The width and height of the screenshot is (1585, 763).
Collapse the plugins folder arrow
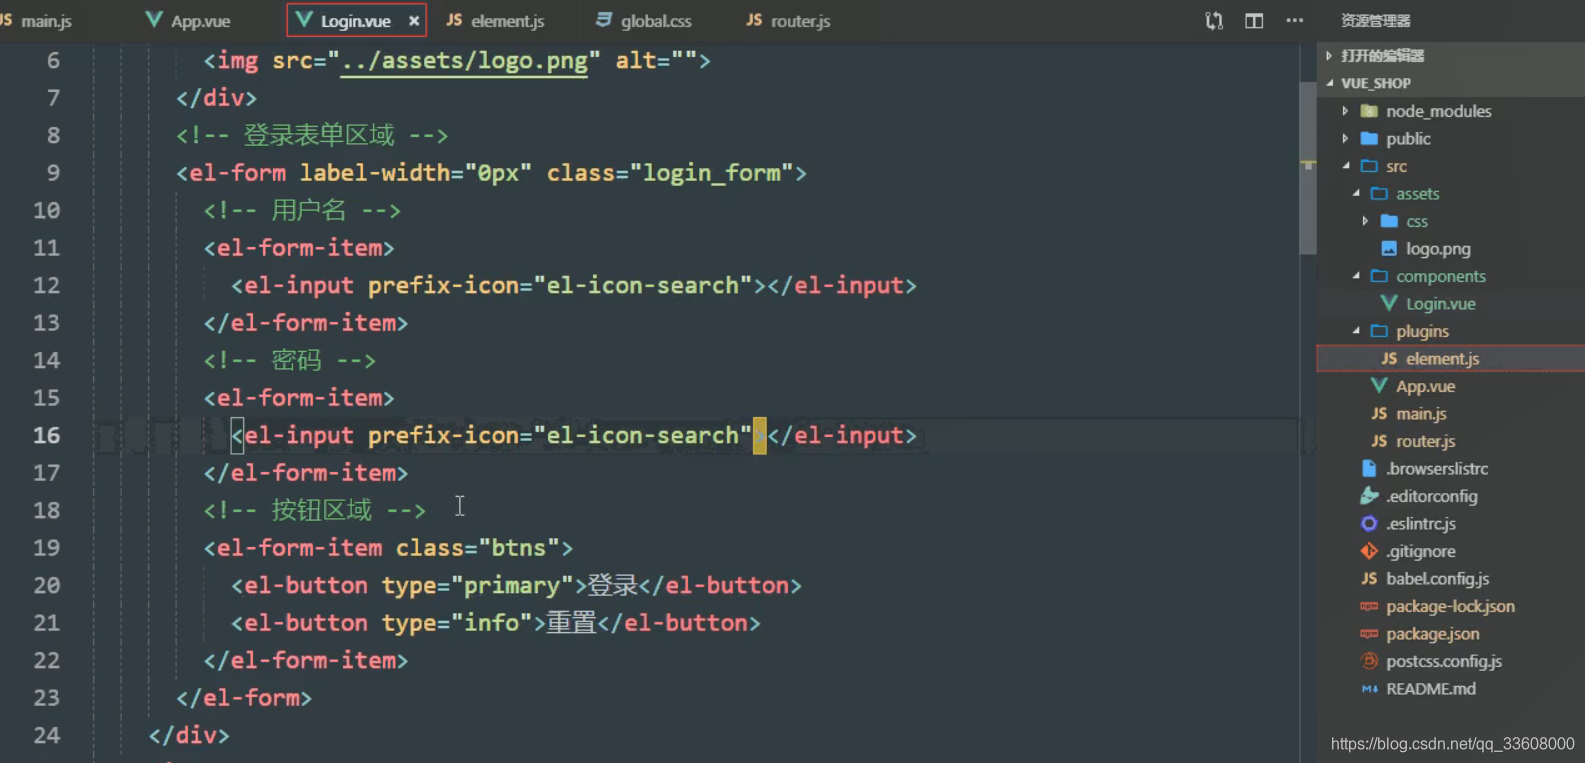click(1356, 331)
